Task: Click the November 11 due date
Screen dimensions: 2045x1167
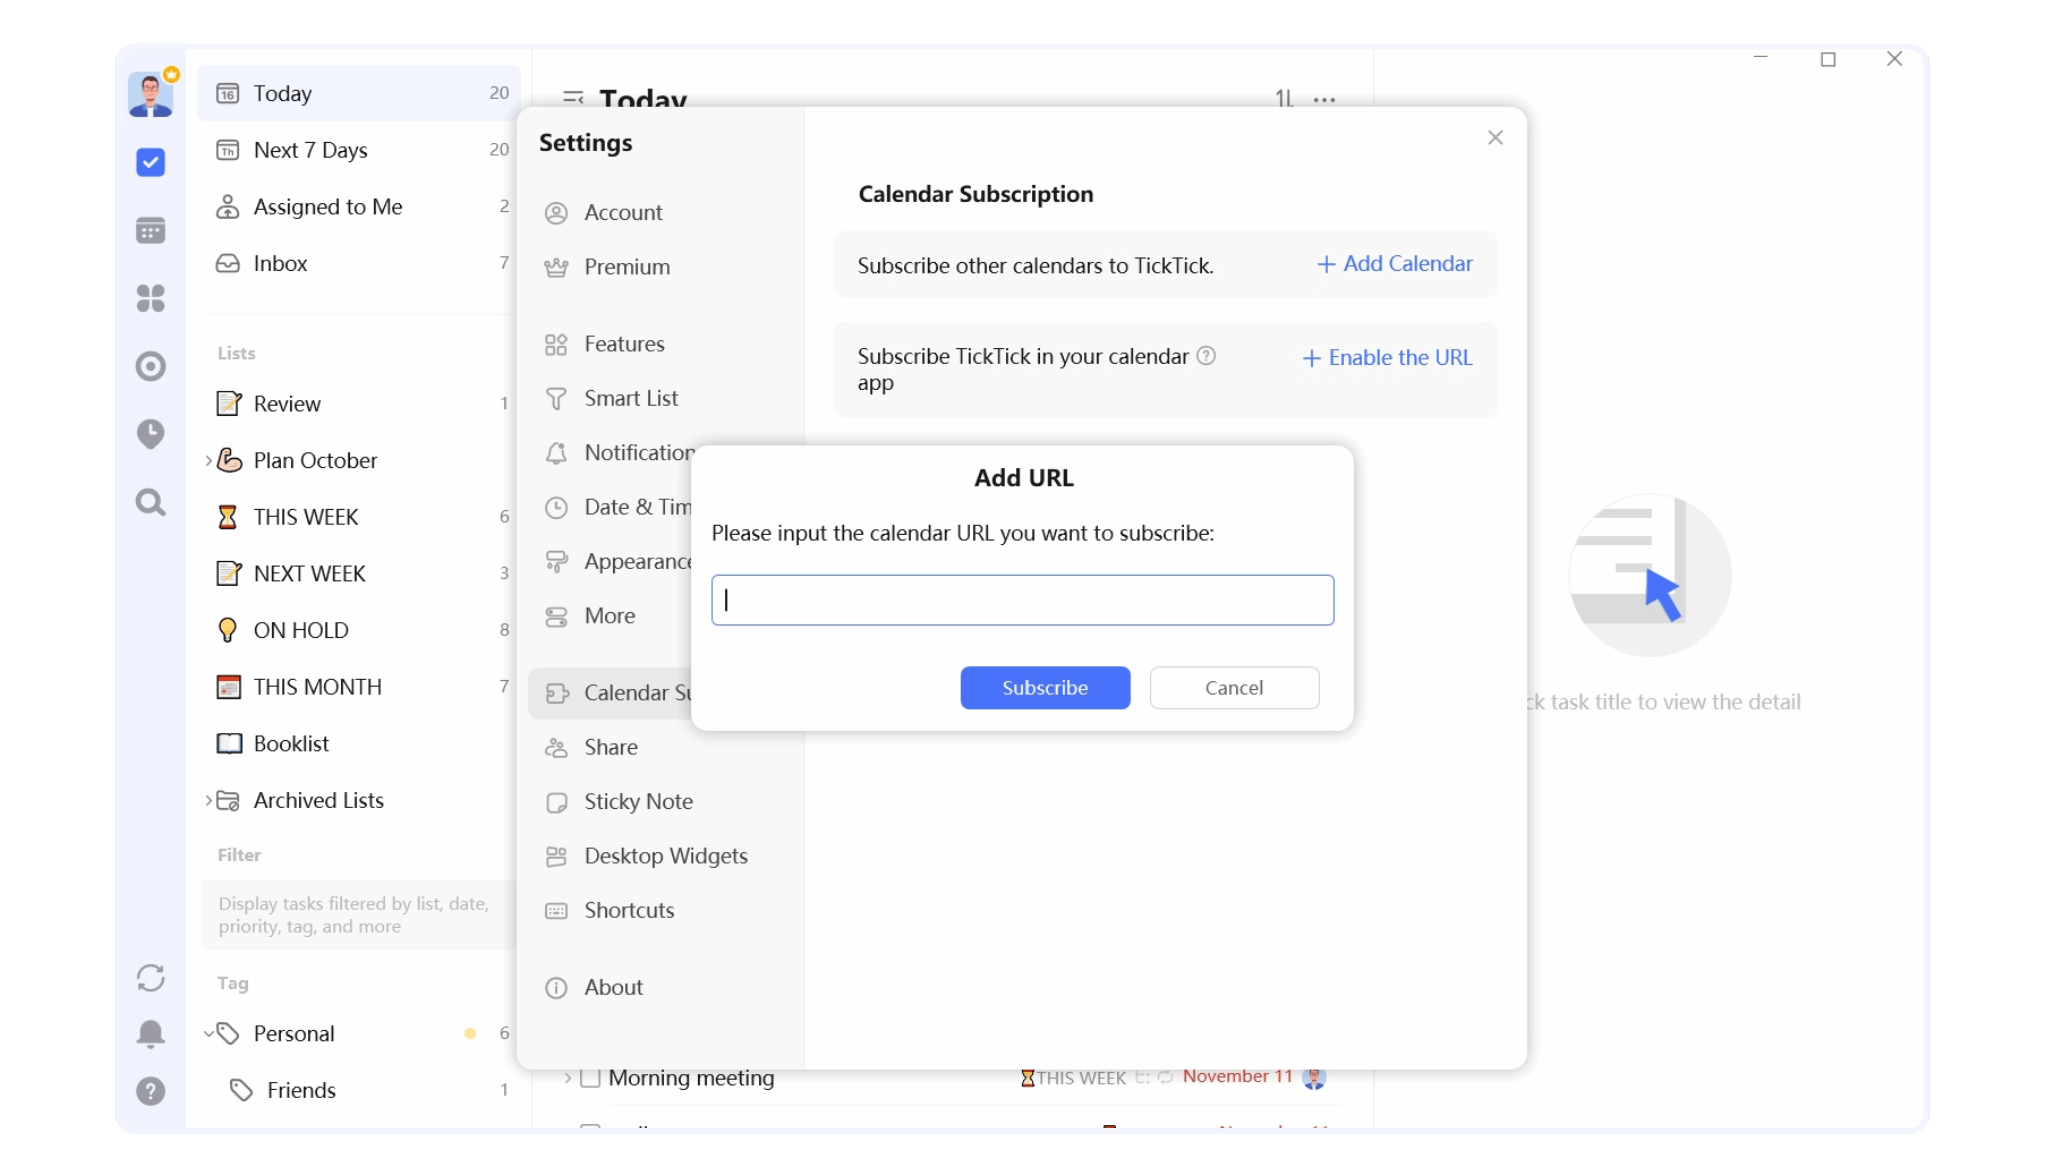Action: (1237, 1076)
